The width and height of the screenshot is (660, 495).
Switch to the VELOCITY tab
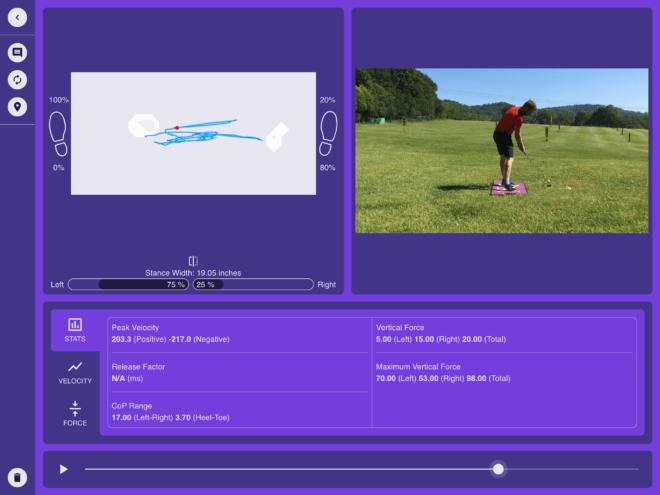(75, 373)
